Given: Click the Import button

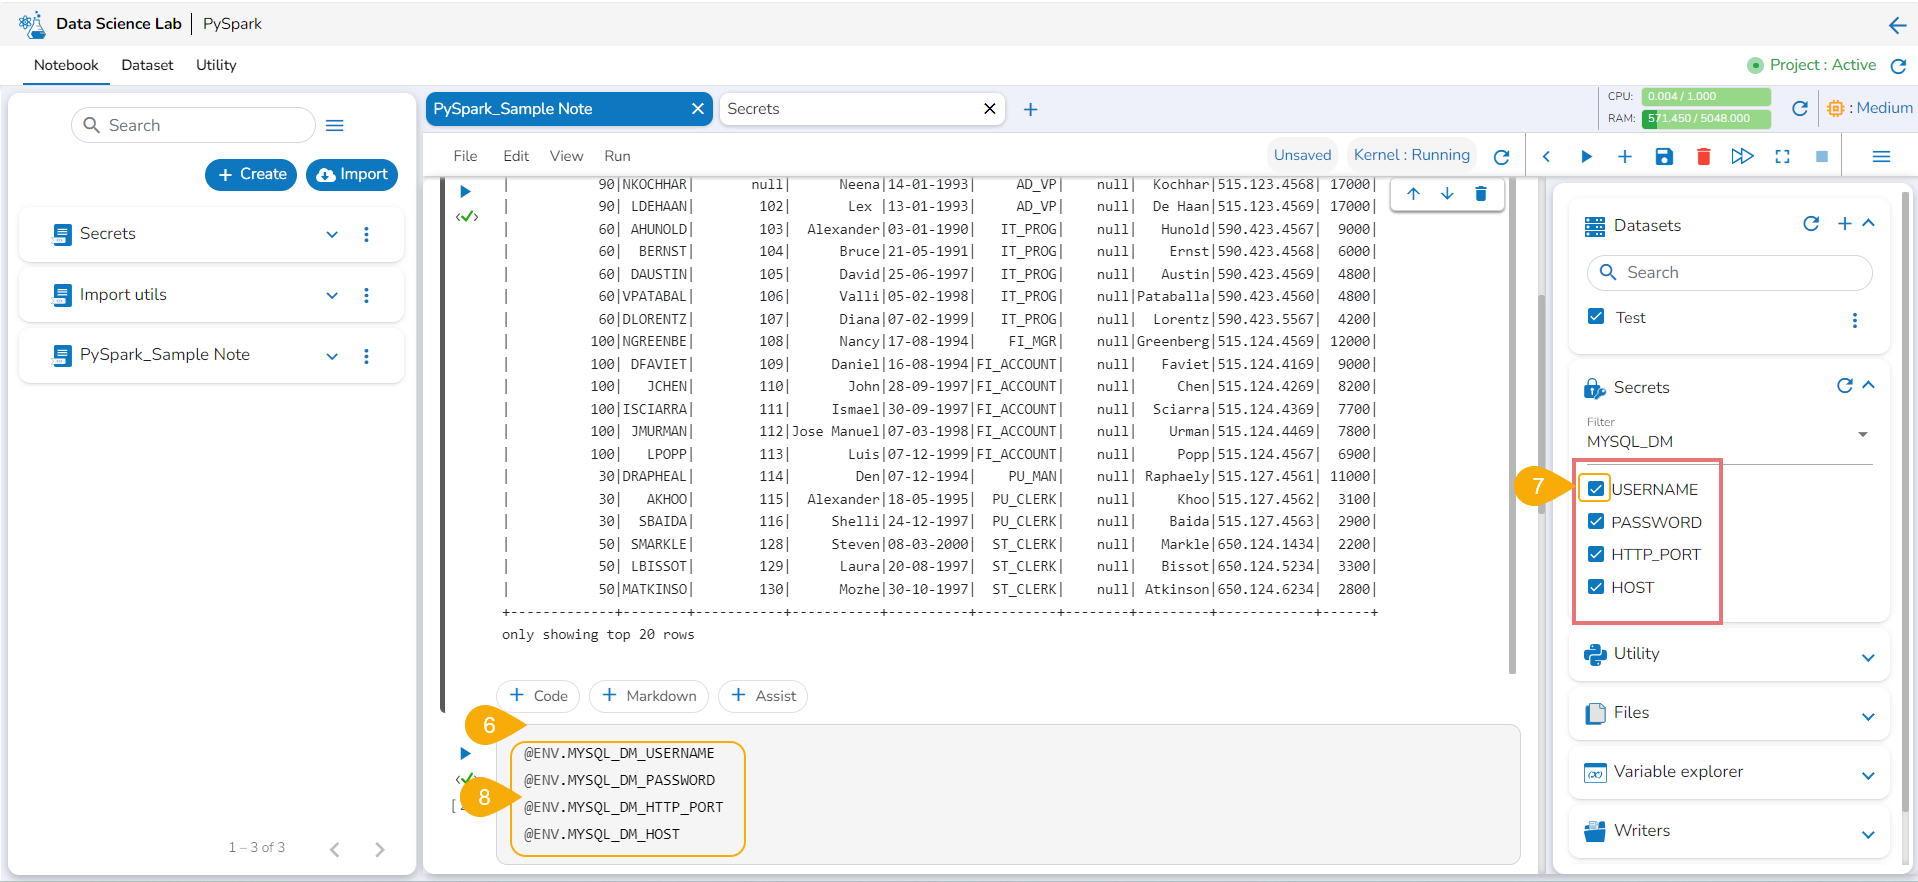Looking at the screenshot, I should (352, 174).
